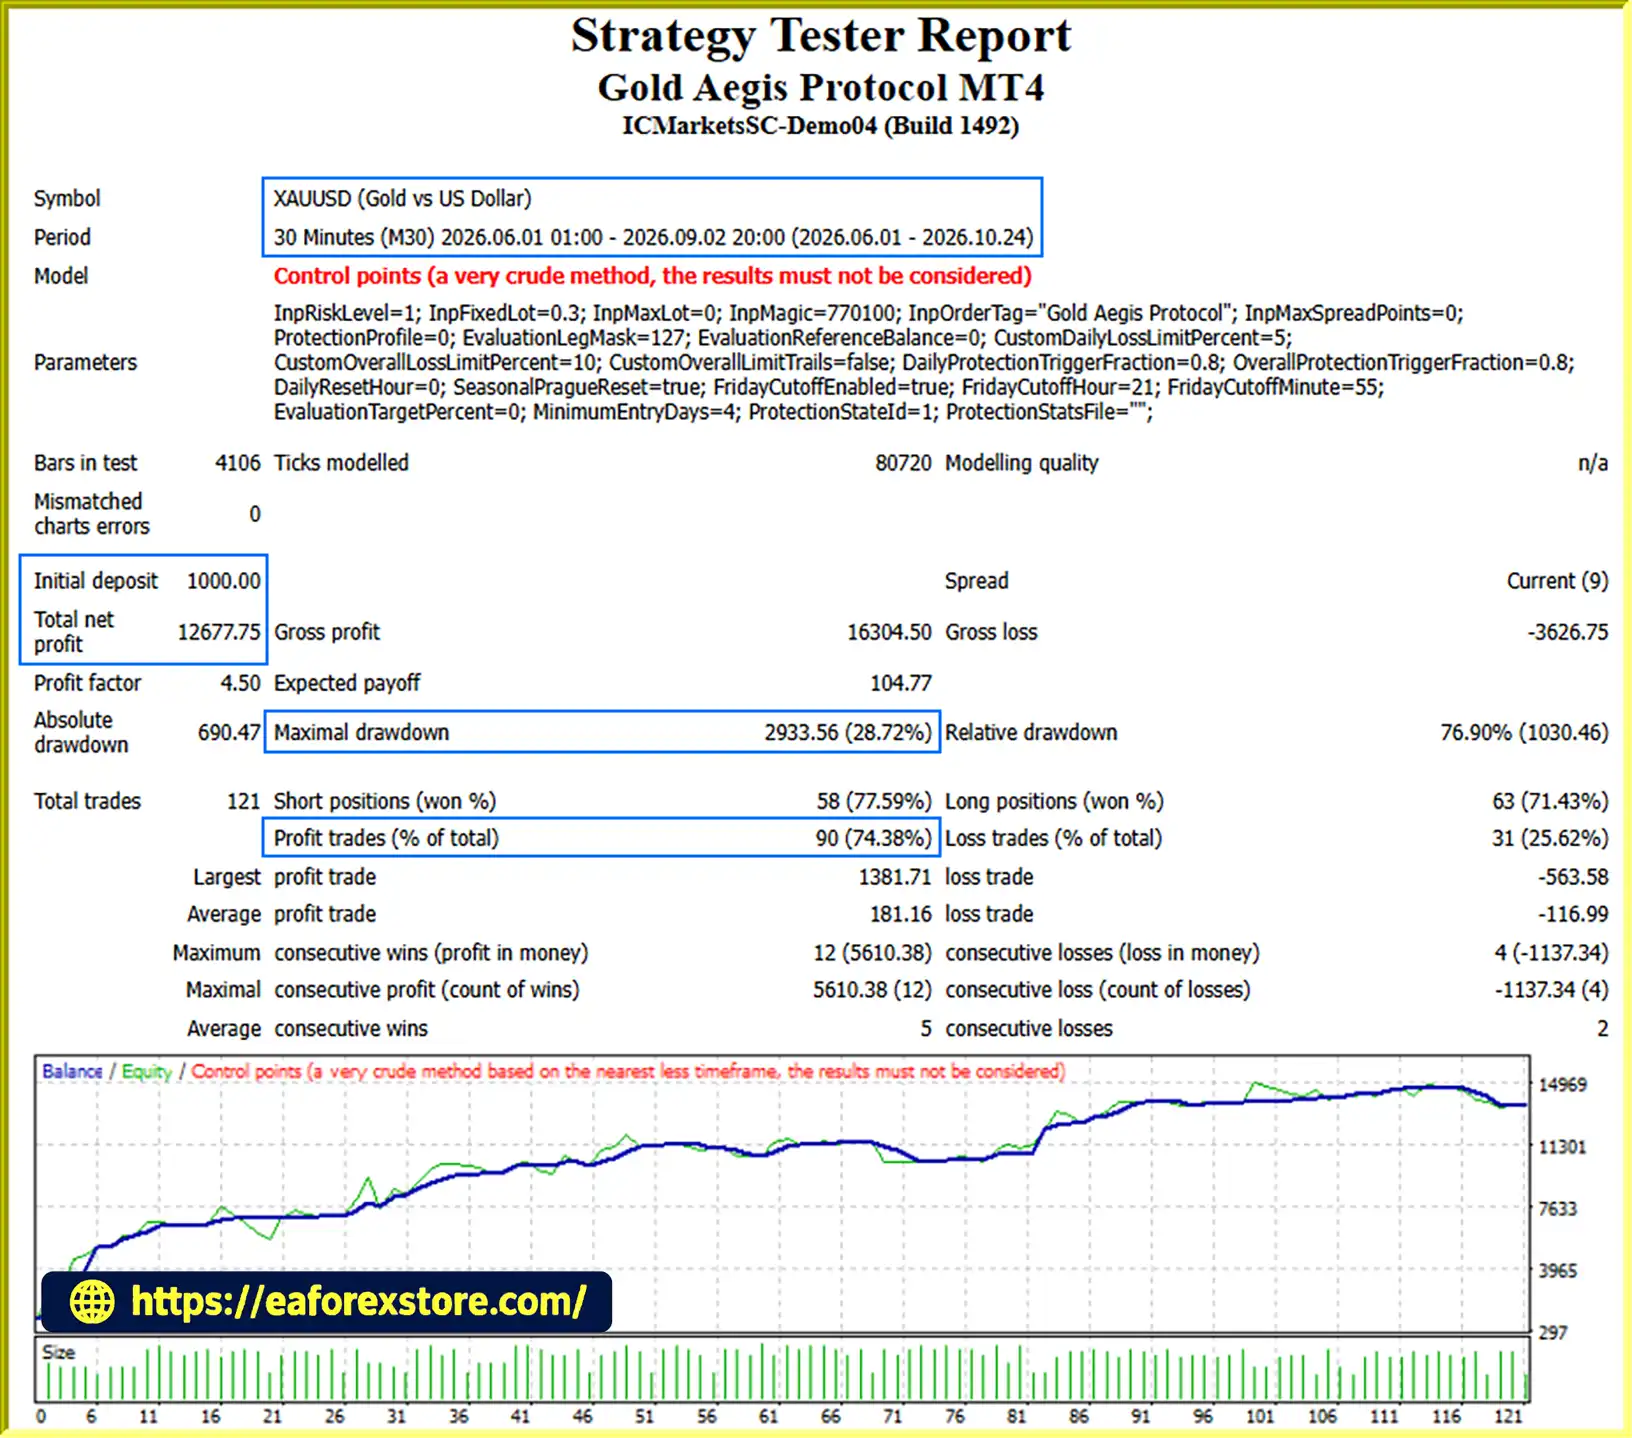Click the globe icon beside the website URL
Viewport: 1632px width, 1438px height.
coord(92,1302)
